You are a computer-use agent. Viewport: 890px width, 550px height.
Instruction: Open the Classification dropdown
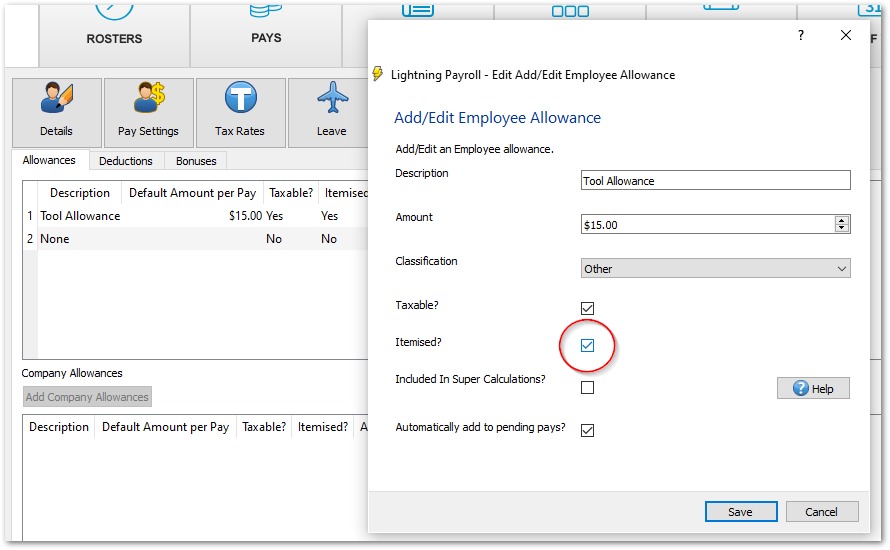(x=716, y=268)
